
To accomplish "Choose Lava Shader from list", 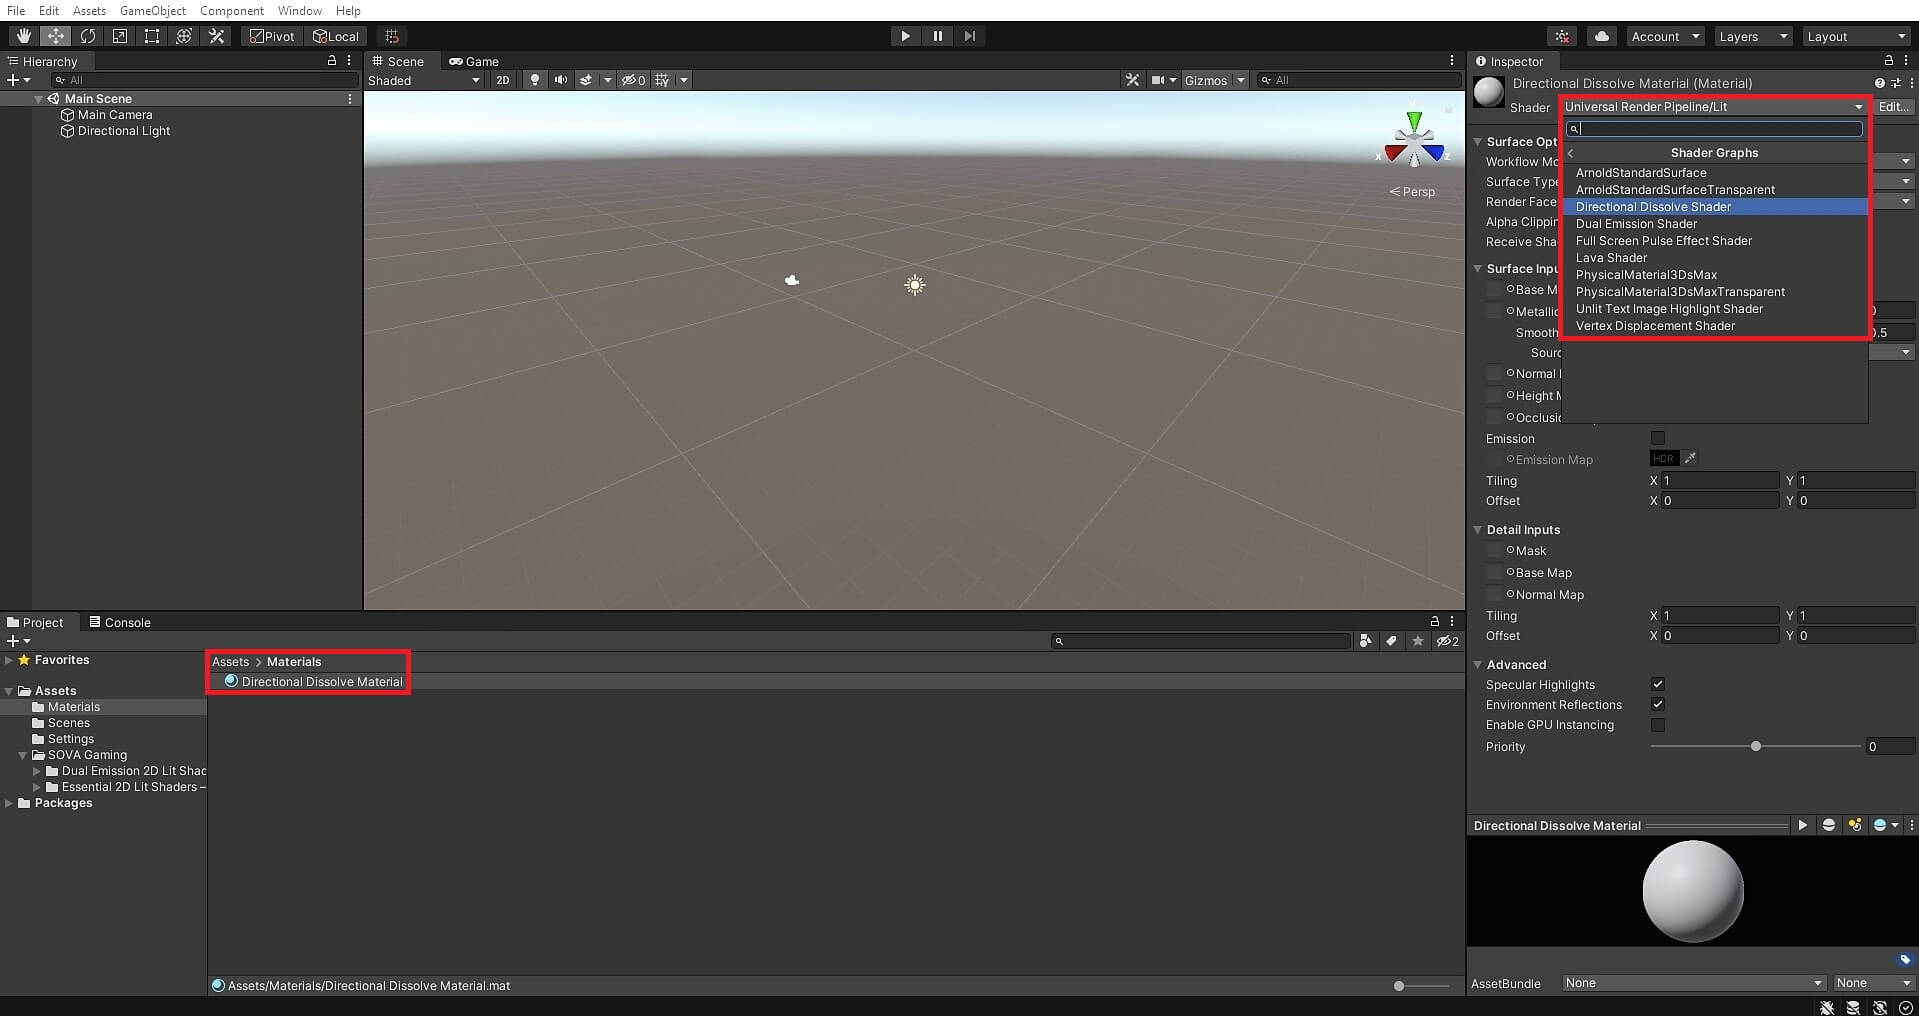I will [x=1715, y=258].
